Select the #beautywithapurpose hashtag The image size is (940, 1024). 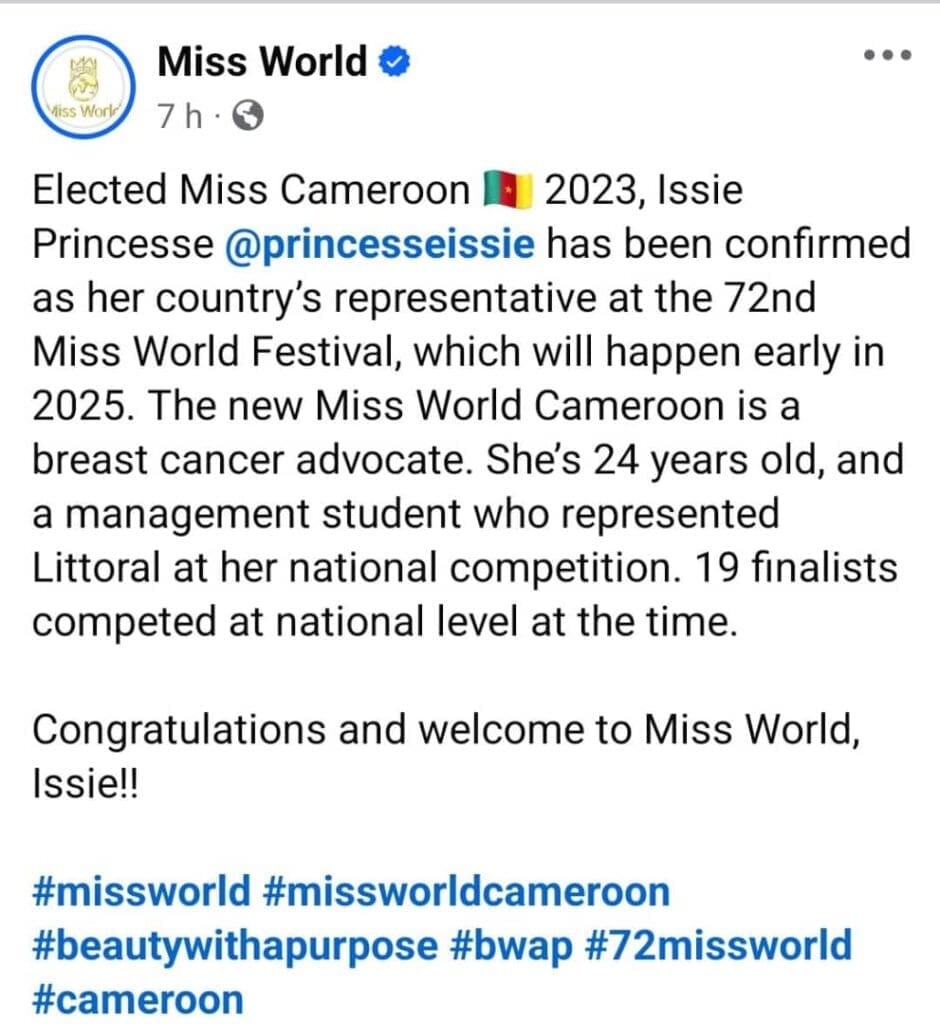234,945
